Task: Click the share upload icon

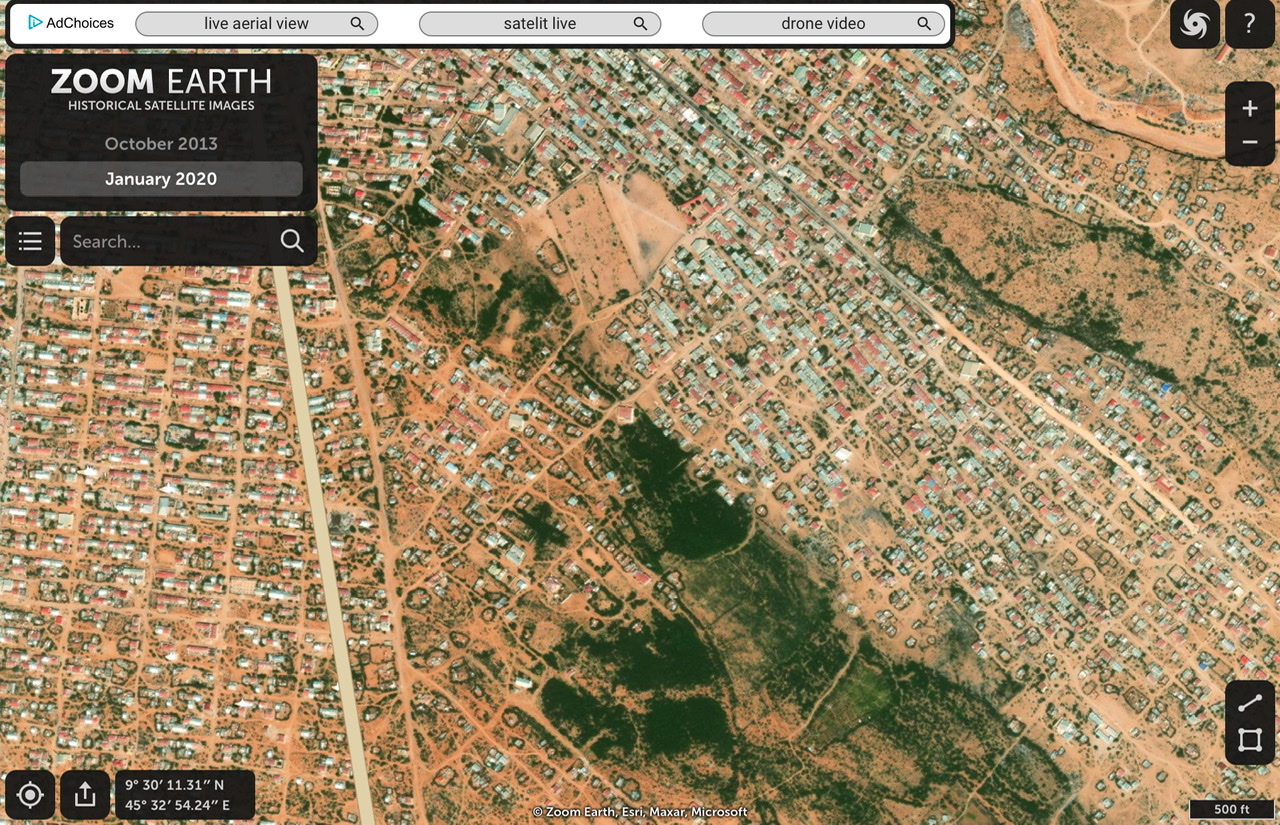Action: click(x=85, y=795)
